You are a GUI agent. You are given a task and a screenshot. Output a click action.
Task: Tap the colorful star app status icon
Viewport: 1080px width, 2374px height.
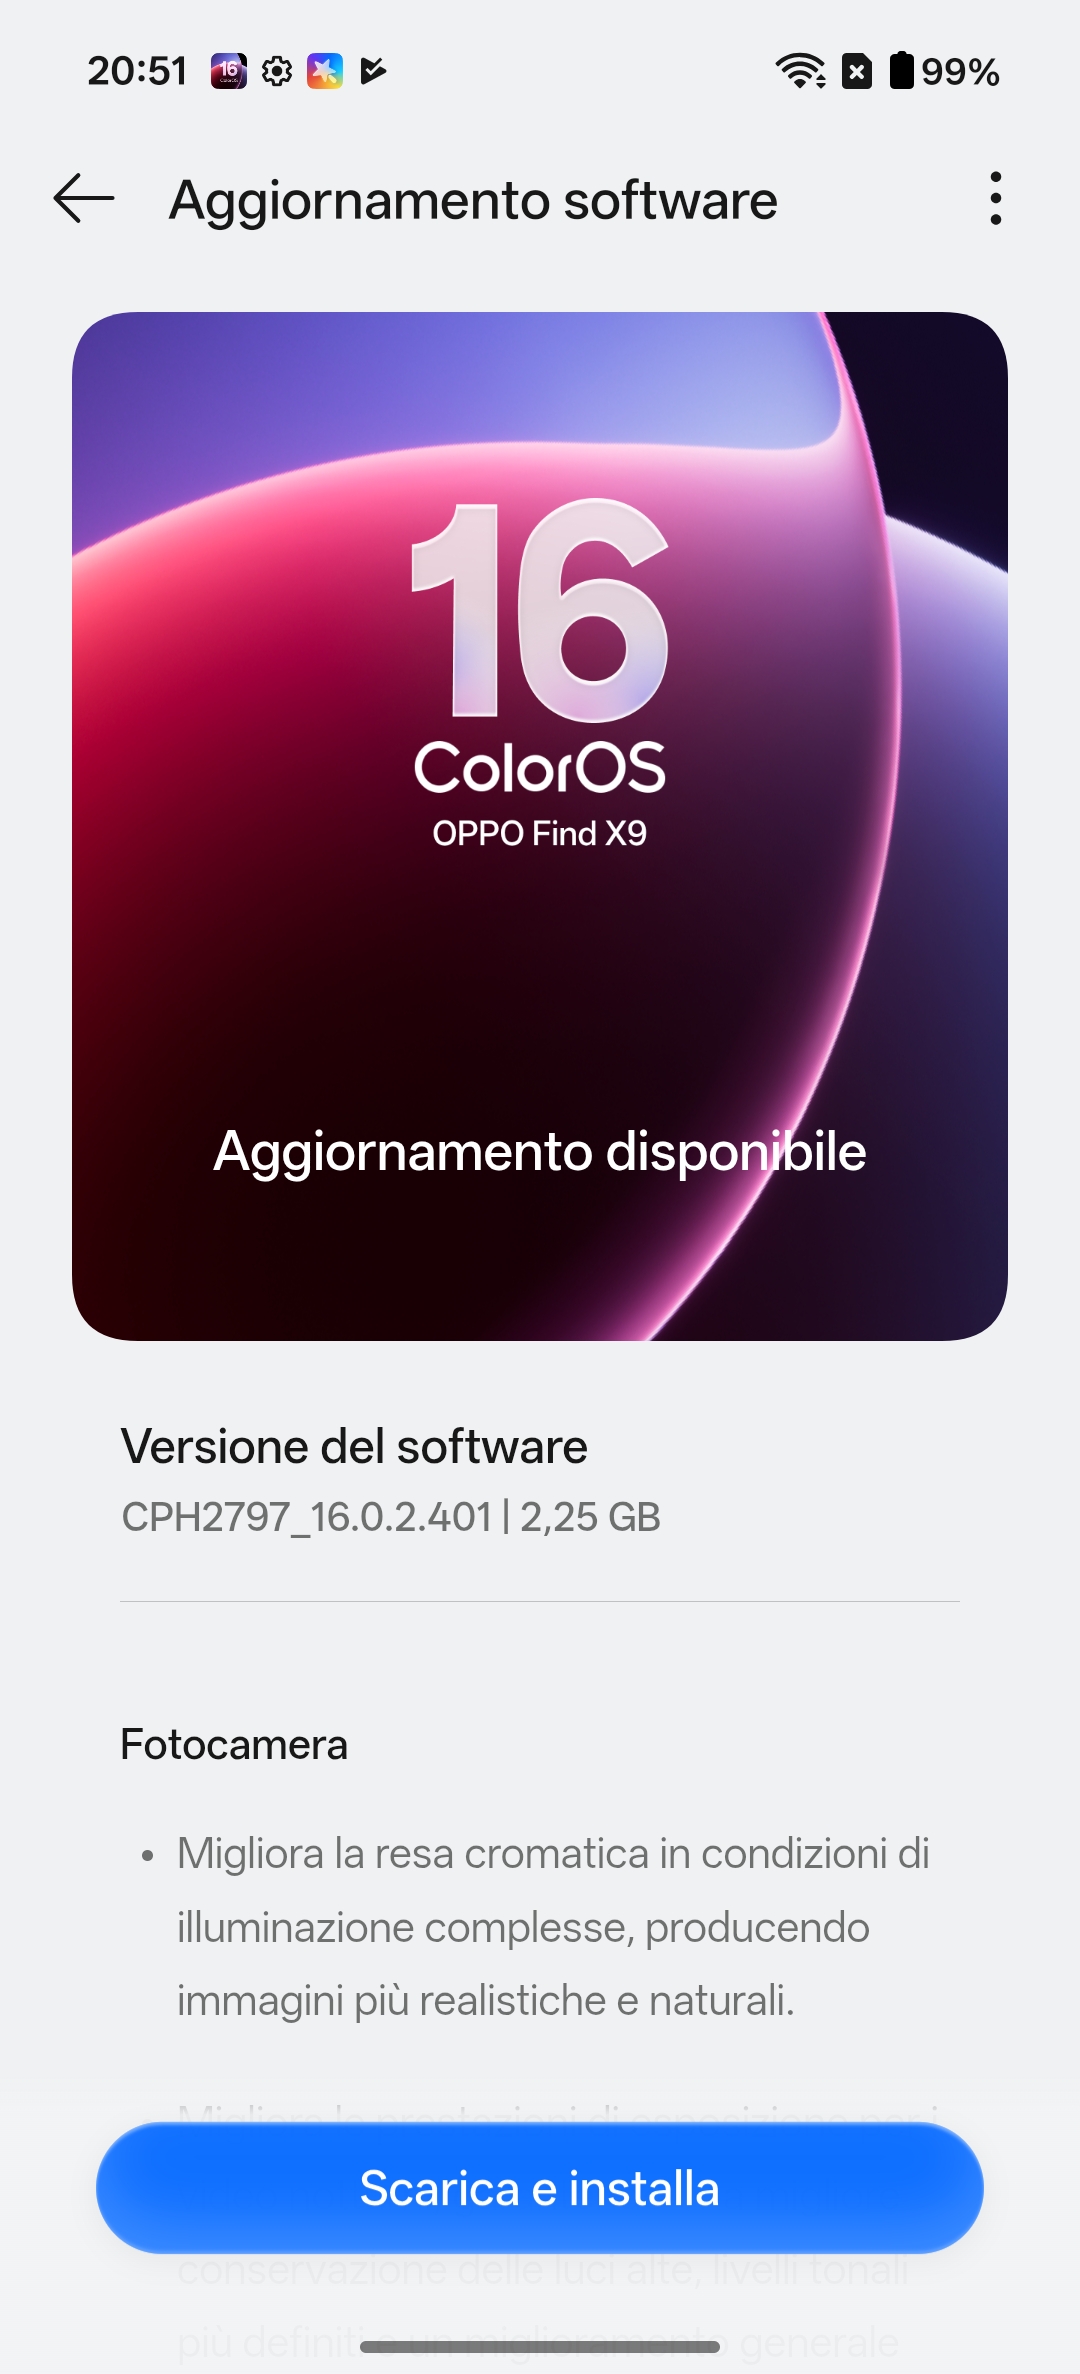point(325,71)
